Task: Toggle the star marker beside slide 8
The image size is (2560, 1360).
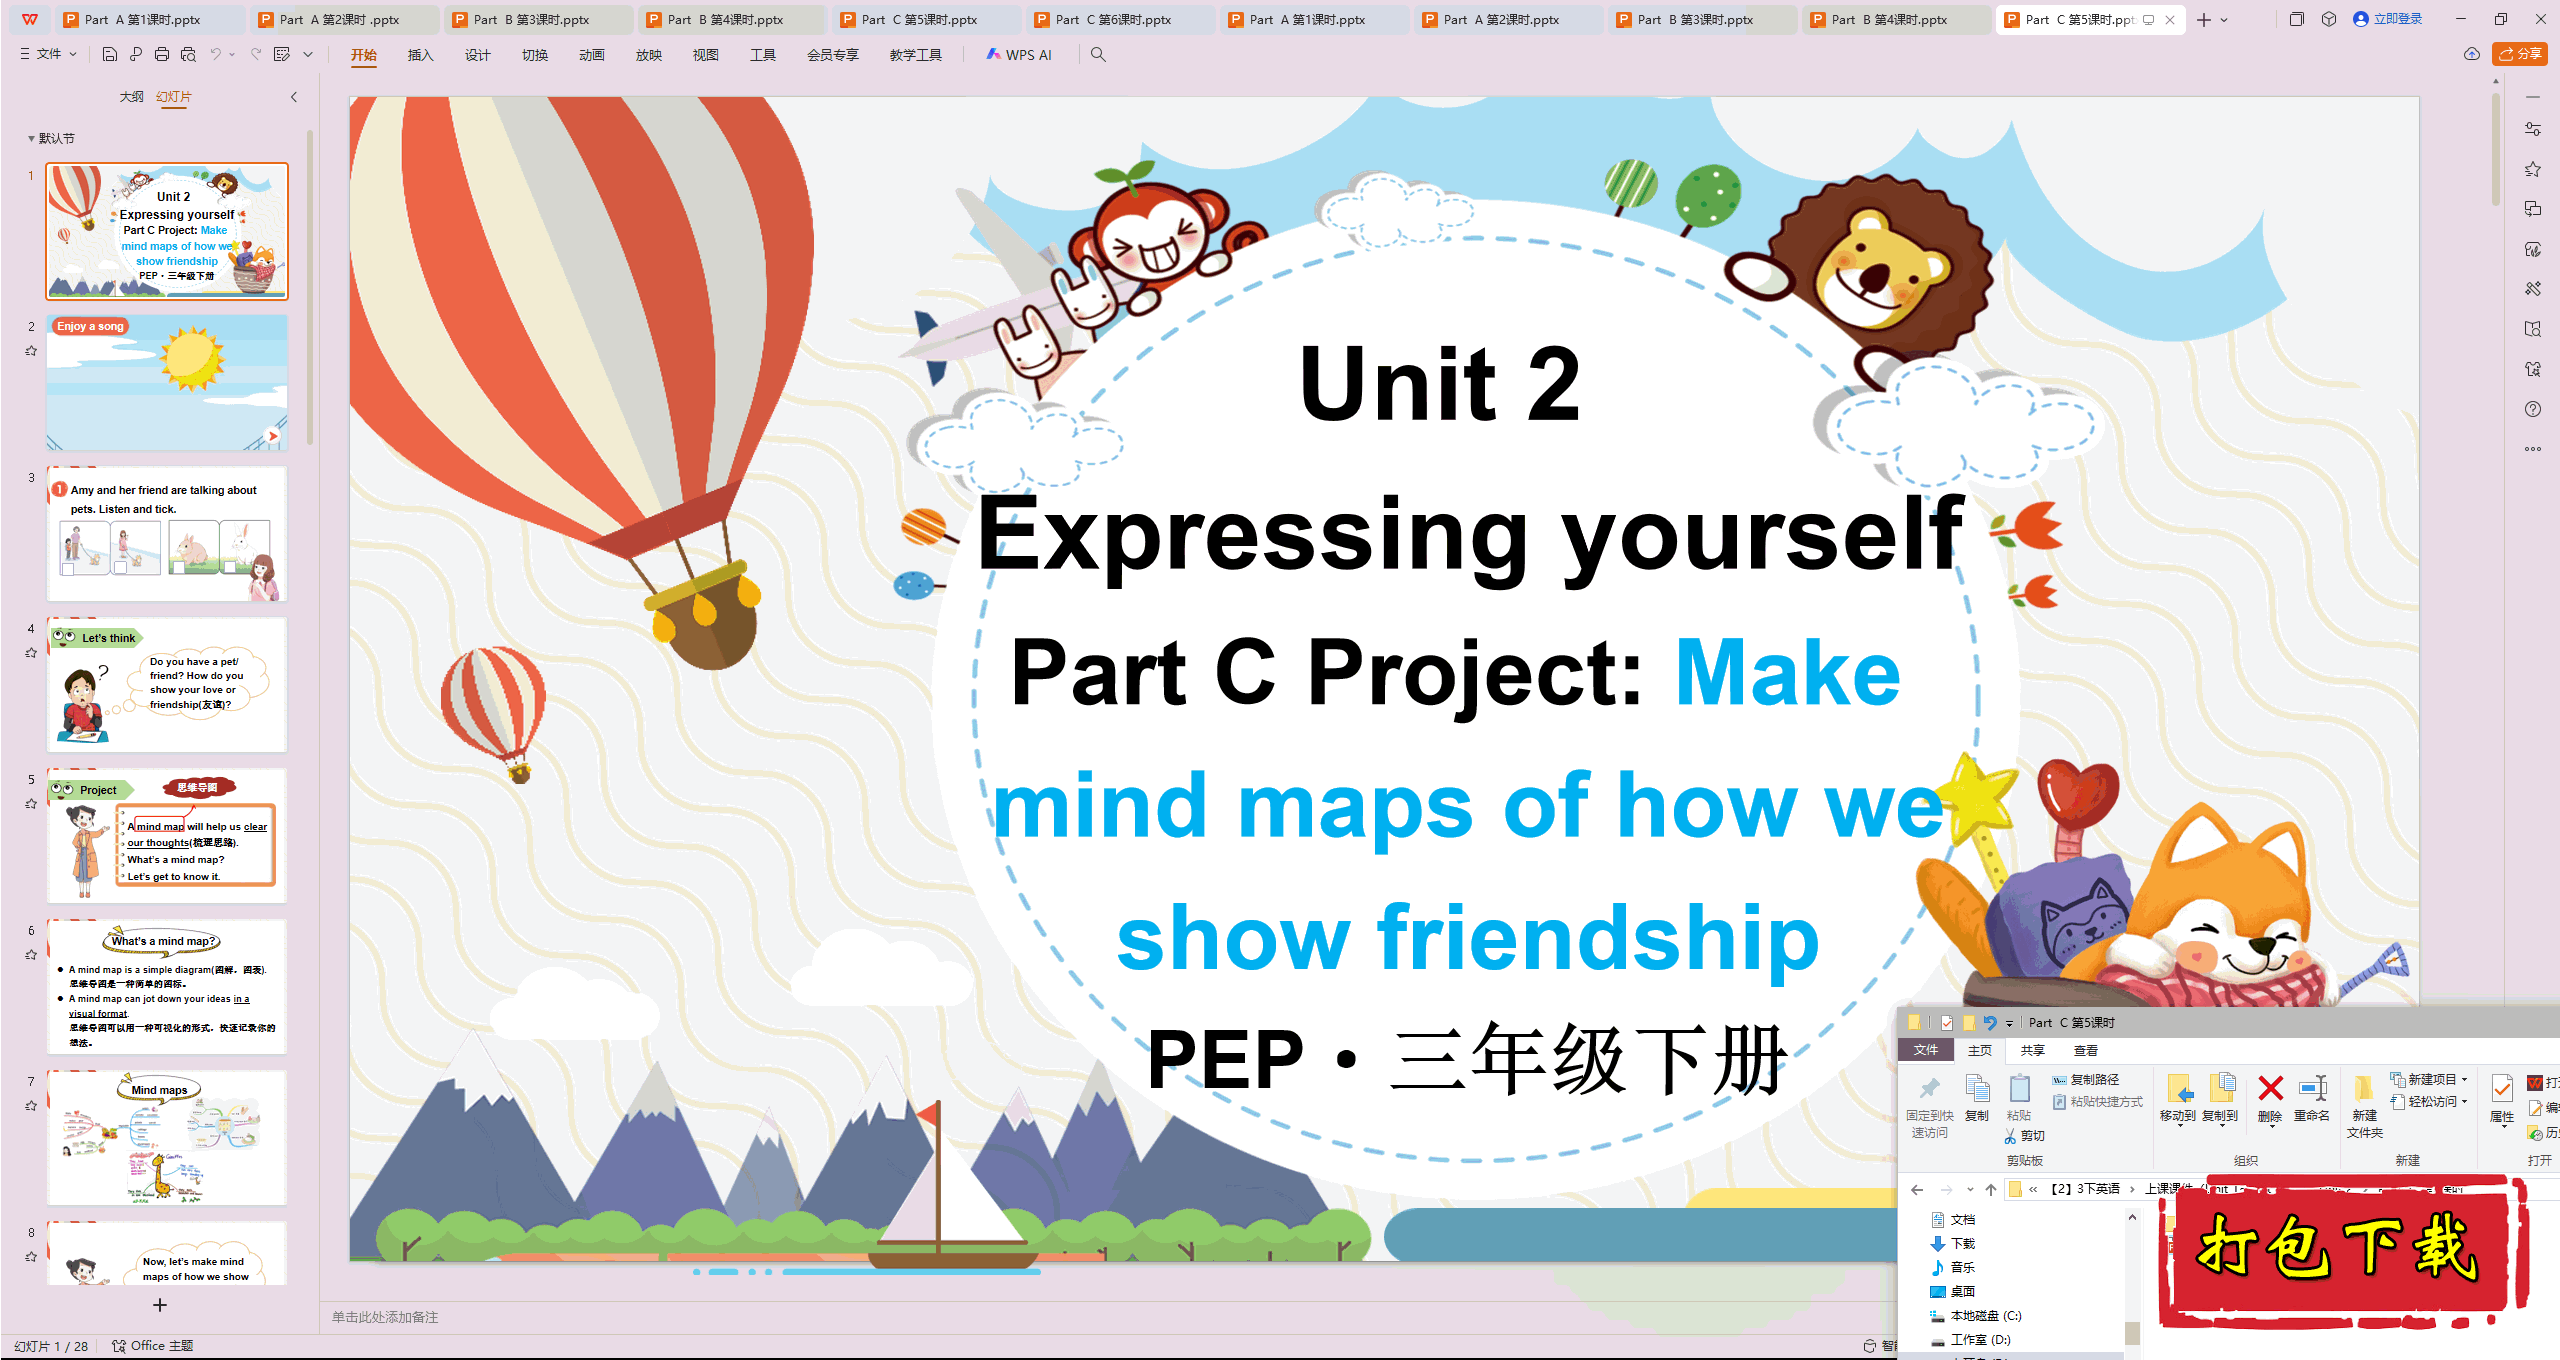Action: pyautogui.click(x=31, y=1257)
